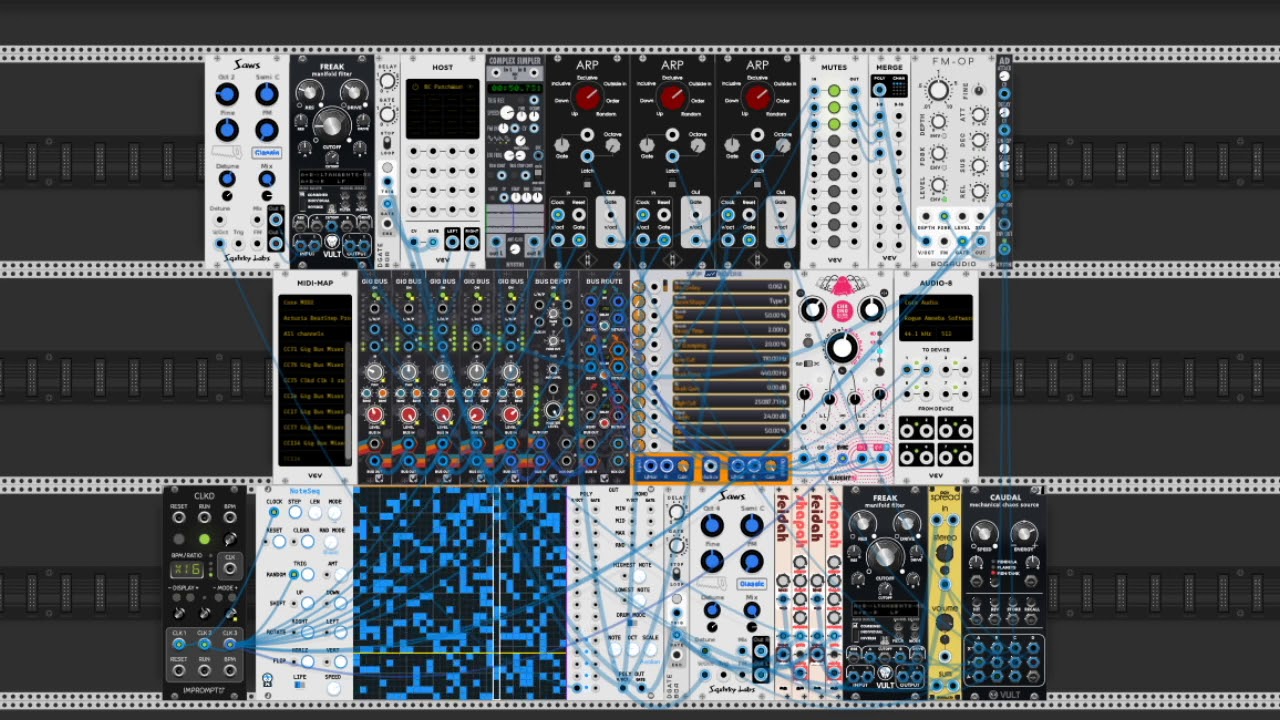Click the Classic button on the bottom-row Saws
This screenshot has width=1280, height=720.
pos(752,584)
